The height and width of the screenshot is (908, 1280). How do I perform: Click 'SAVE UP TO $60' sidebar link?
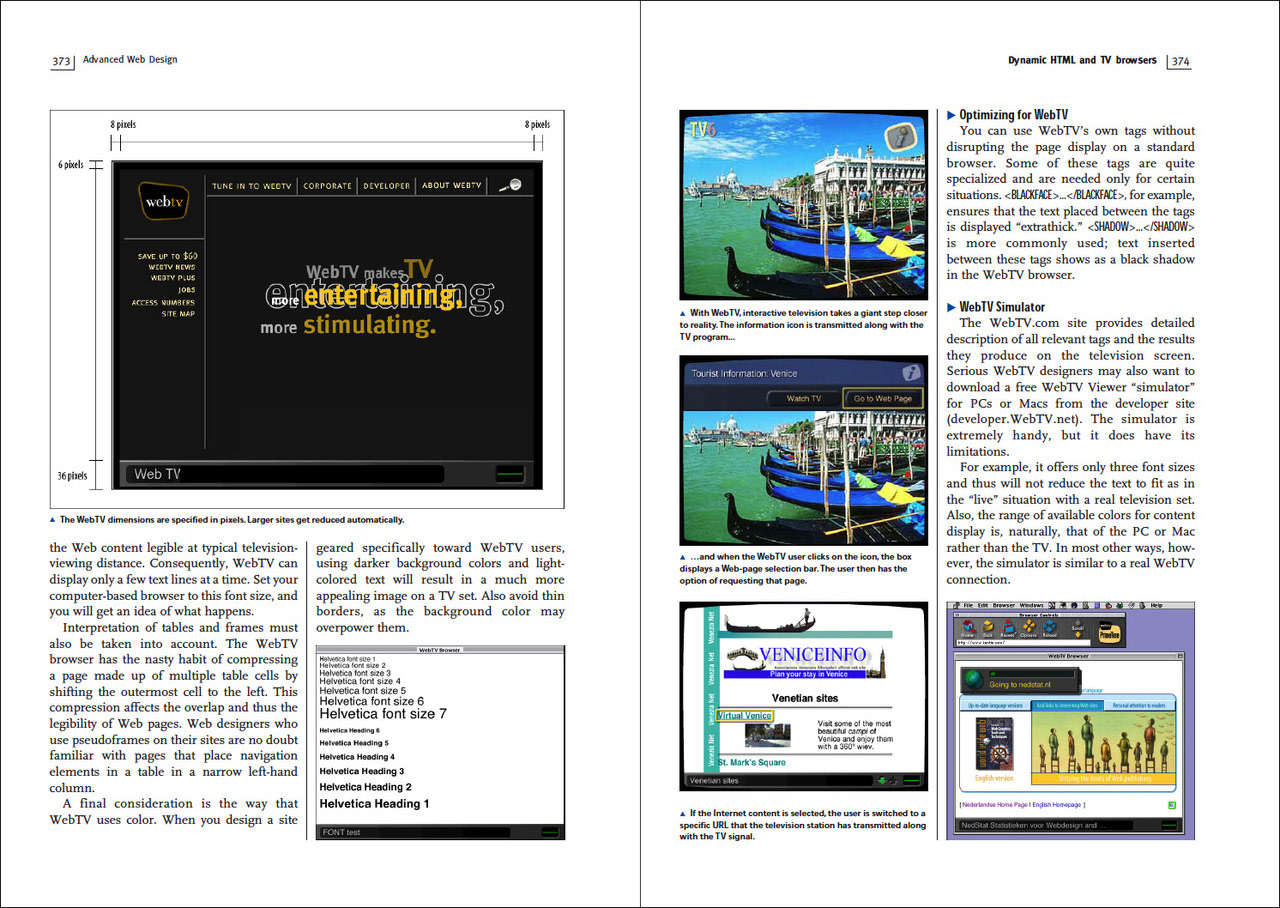point(168,257)
